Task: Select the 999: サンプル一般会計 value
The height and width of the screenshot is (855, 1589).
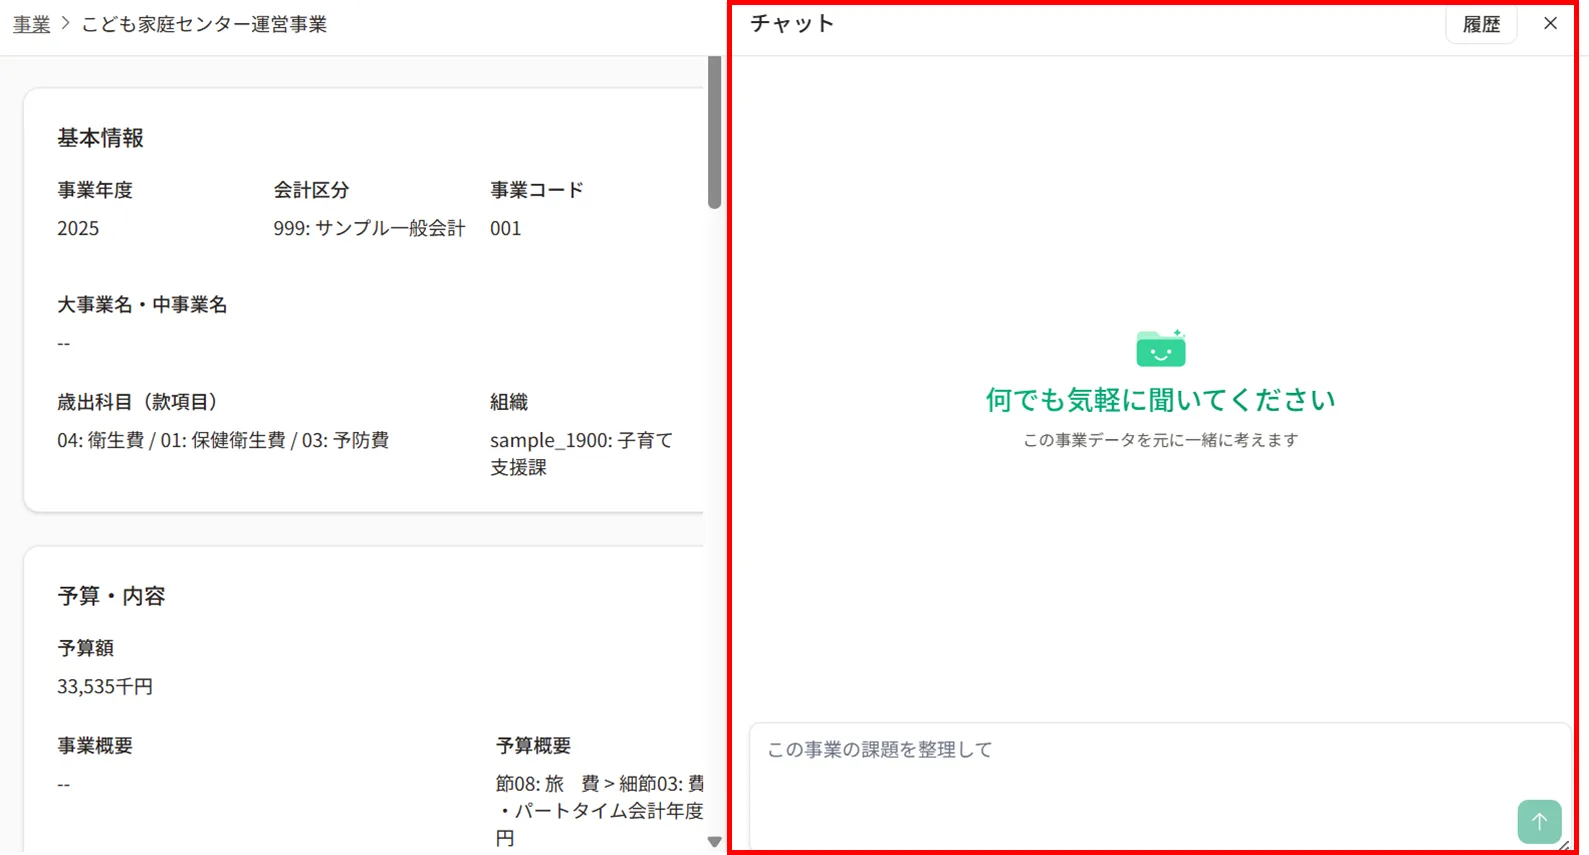Action: 369,228
